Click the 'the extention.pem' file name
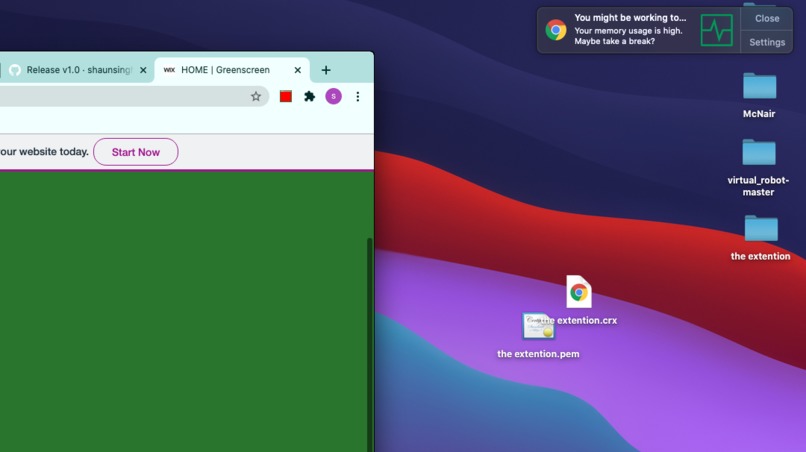 [x=538, y=354]
